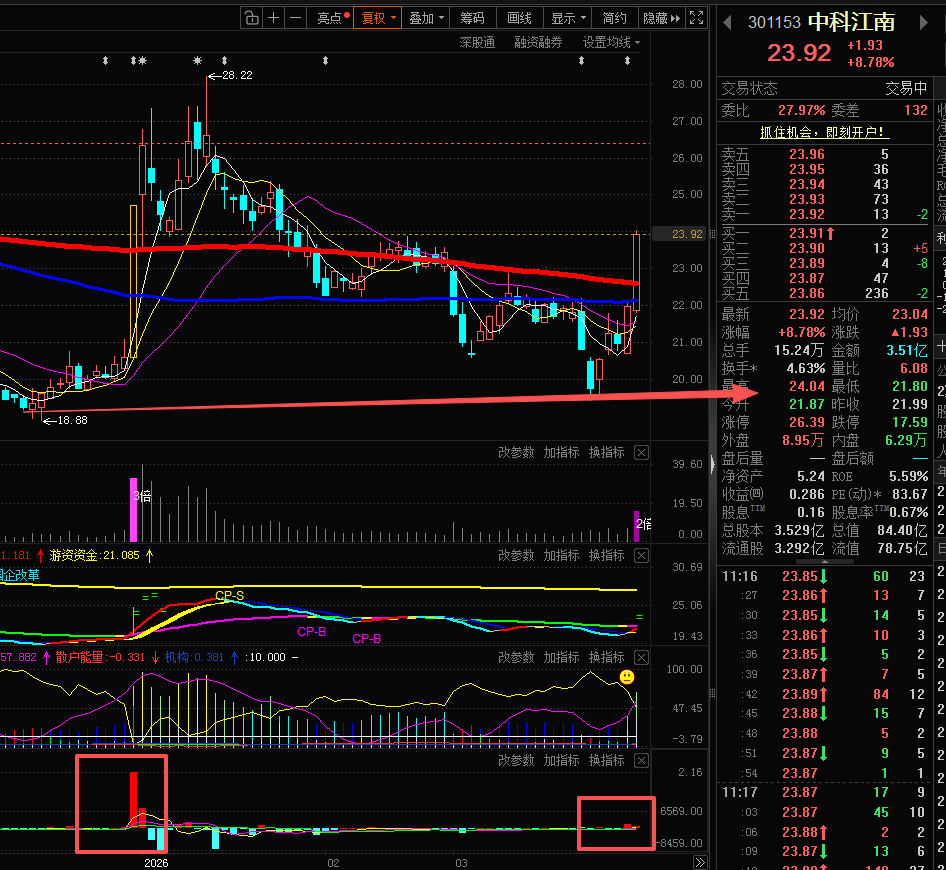Click 隐藏 to hide the side panel
The height and width of the screenshot is (870, 946).
(x=661, y=18)
